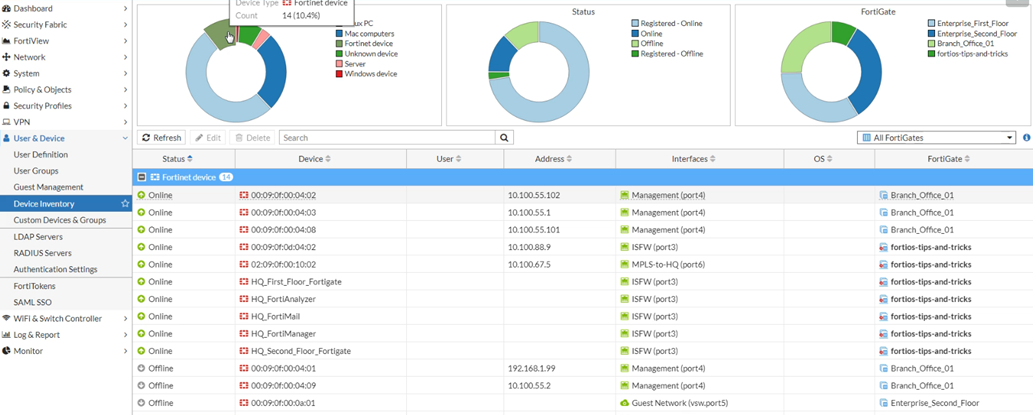The width and height of the screenshot is (1033, 415).
Task: Click the Refresh button
Action: click(x=161, y=138)
